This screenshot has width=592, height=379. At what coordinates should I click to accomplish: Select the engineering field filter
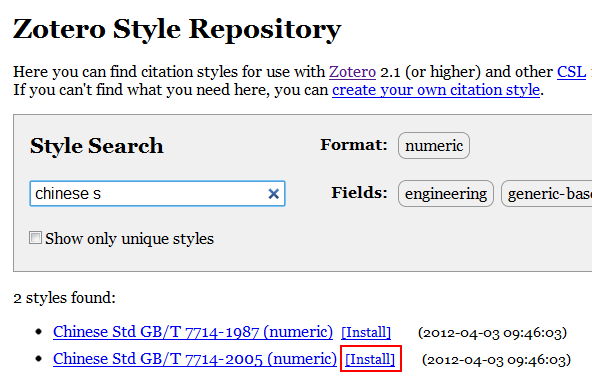tap(446, 194)
